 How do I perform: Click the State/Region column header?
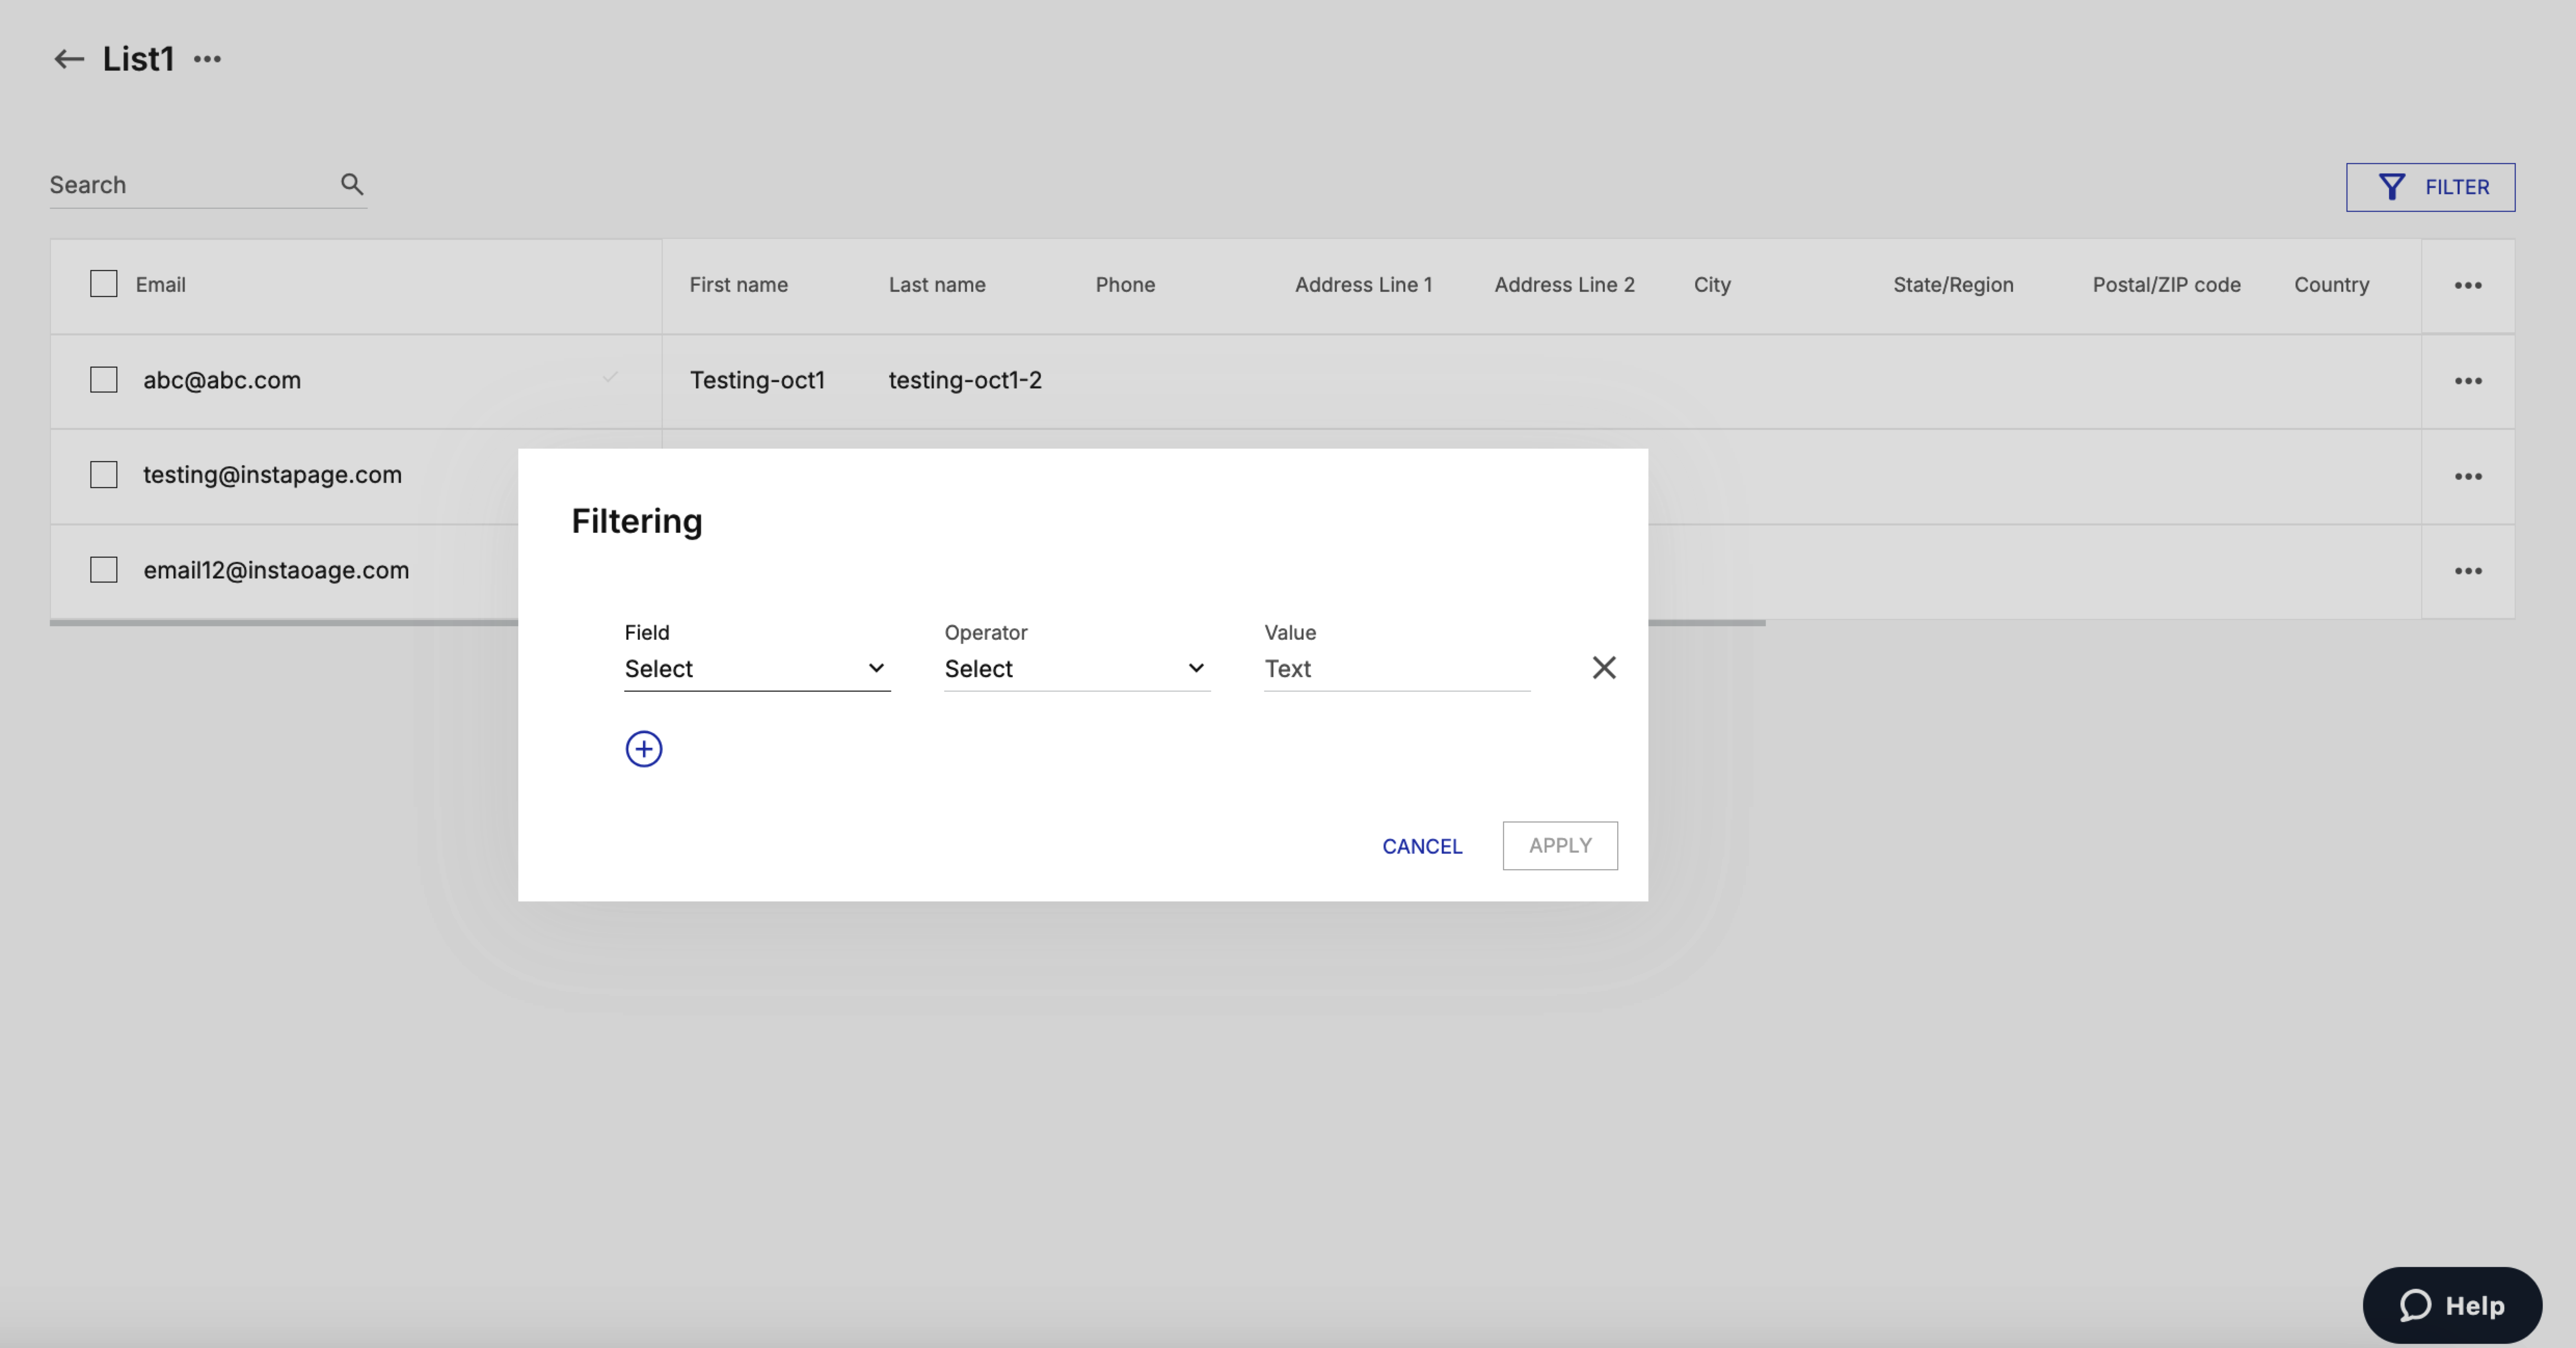(x=1952, y=285)
